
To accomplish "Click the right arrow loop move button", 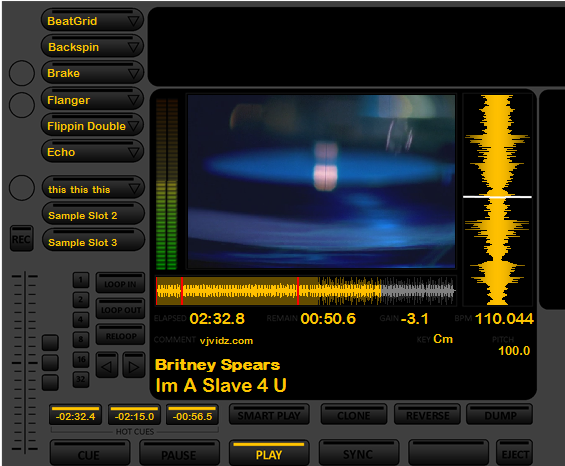I will (134, 365).
